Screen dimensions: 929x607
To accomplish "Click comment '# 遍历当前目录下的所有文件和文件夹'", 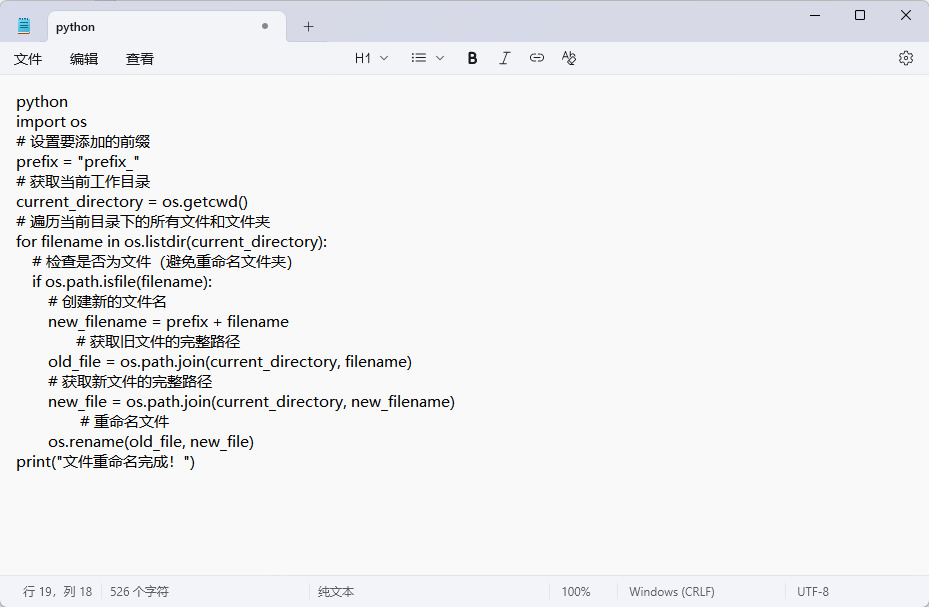I will click(143, 221).
